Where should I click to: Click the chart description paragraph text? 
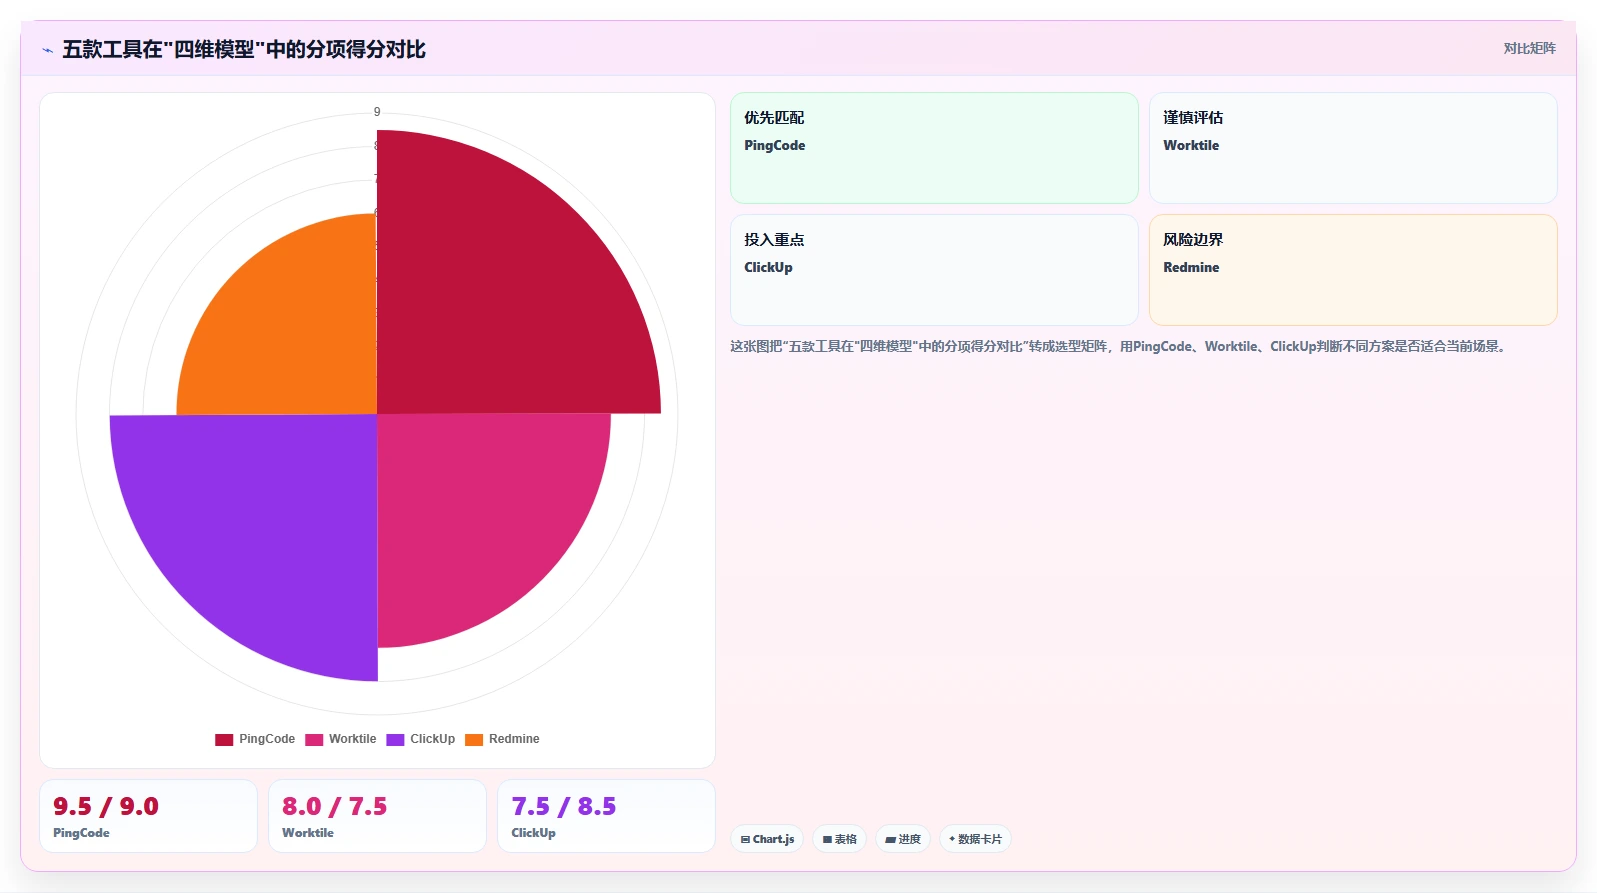[x=1119, y=346]
